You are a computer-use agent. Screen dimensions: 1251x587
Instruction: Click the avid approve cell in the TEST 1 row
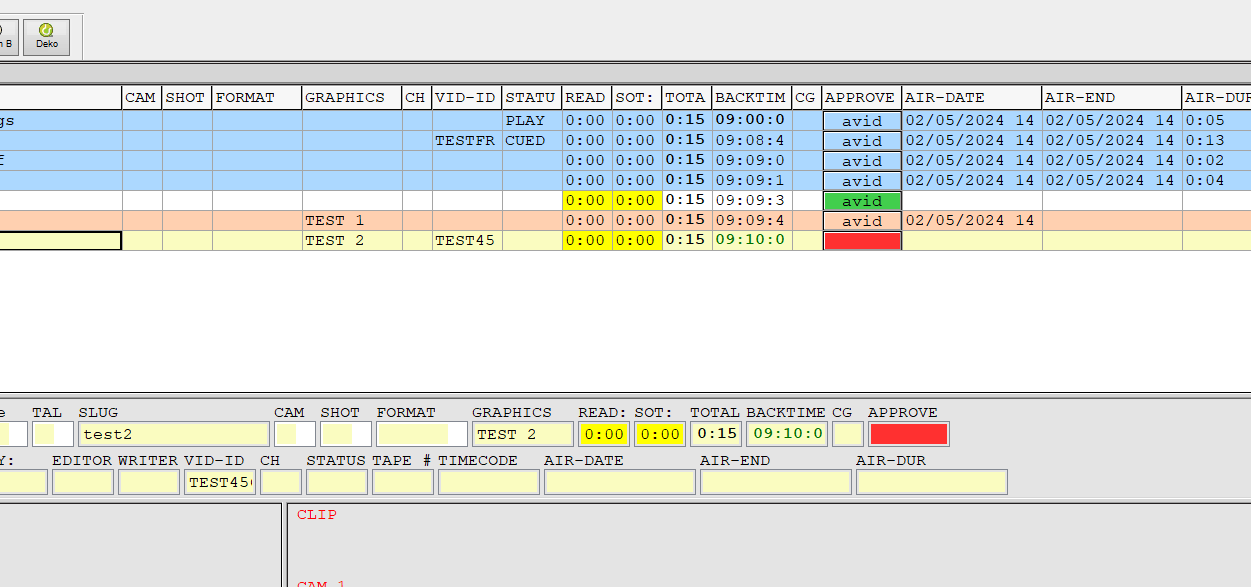click(862, 221)
